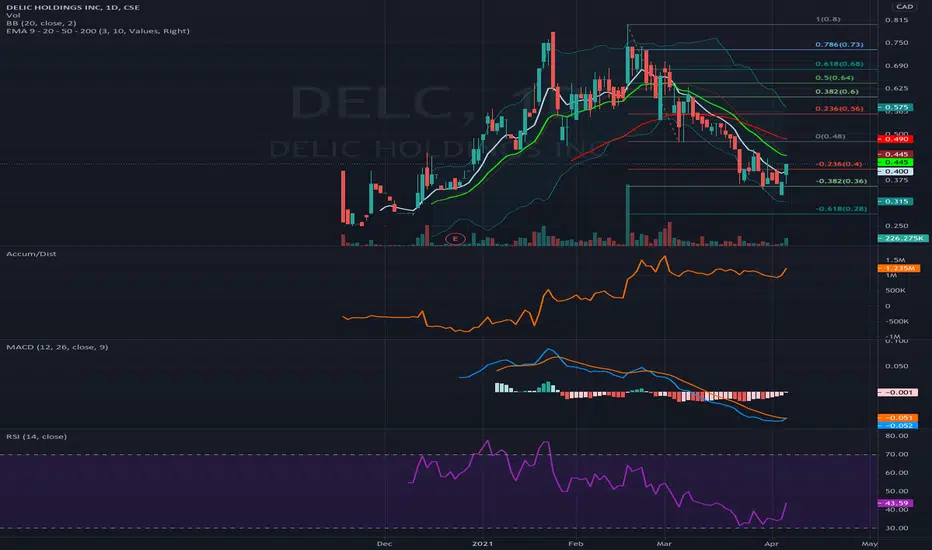The image size is (932, 550).
Task: Click 70.00 on the RSI scale
Action: click(896, 454)
